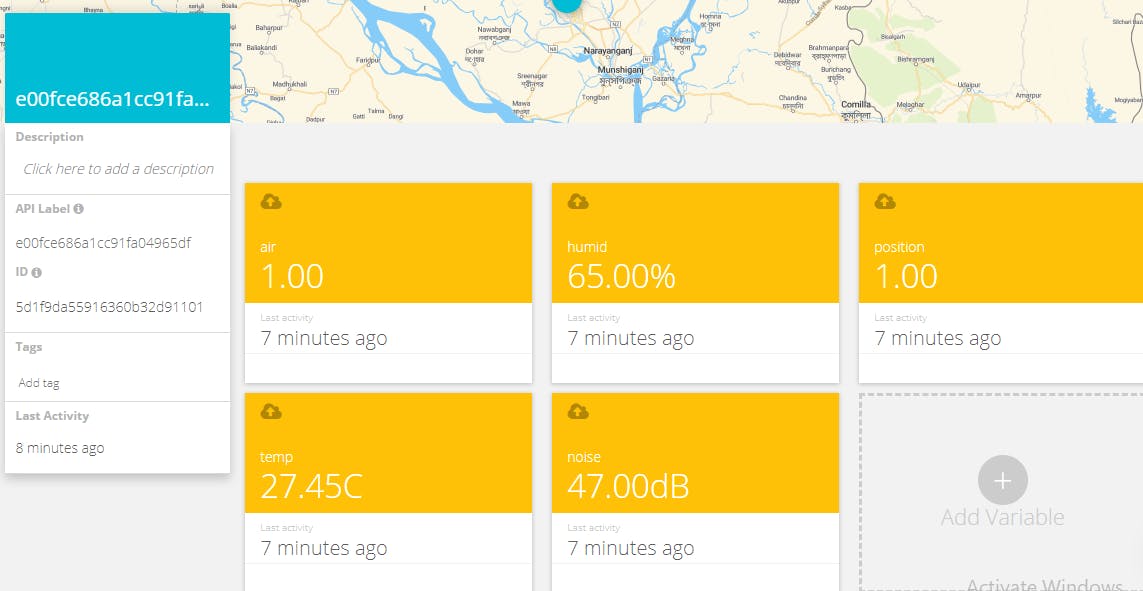Screen dimensions: 1143x591
Task: Click the noise card's 7 minutes ago text
Action: [631, 548]
